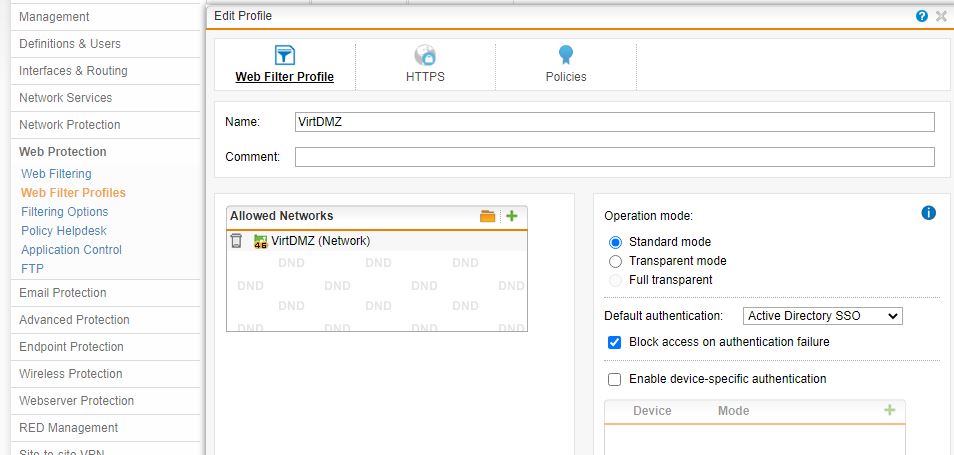The width and height of the screenshot is (954, 455).
Task: Click the VirtDMZ network object icon
Action: pyautogui.click(x=260, y=241)
